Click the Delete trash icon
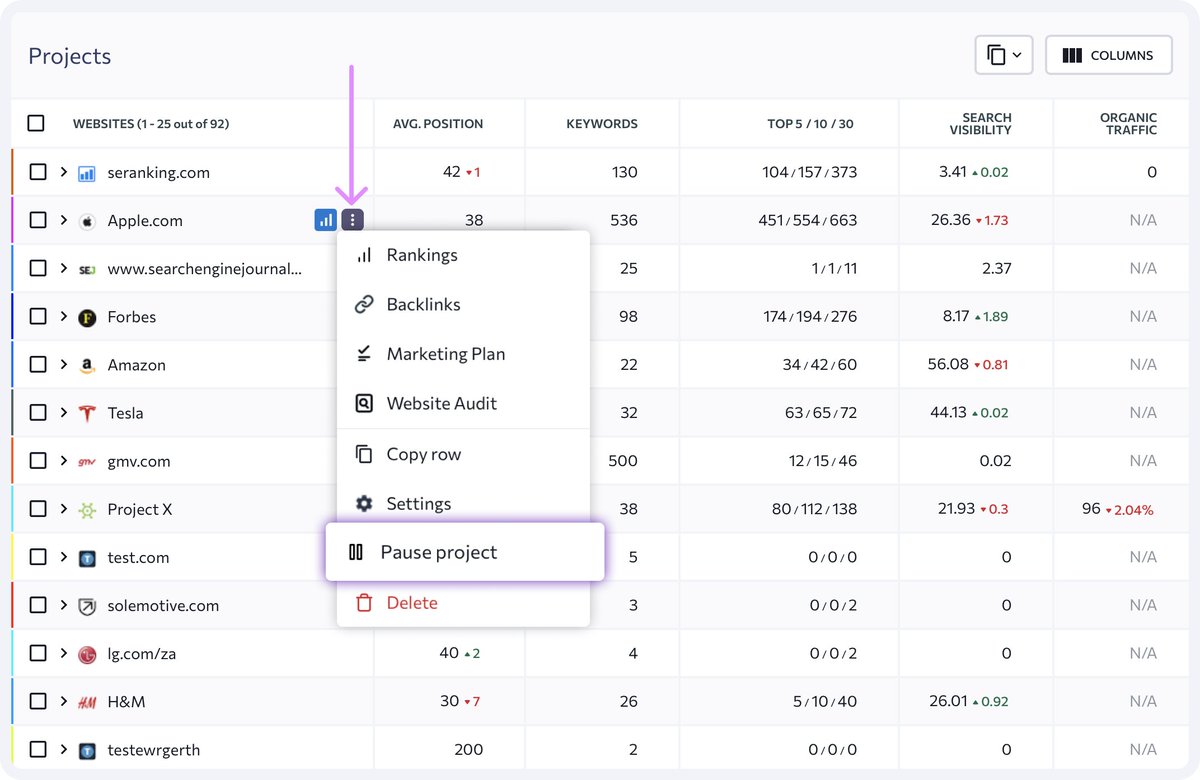 [x=362, y=603]
